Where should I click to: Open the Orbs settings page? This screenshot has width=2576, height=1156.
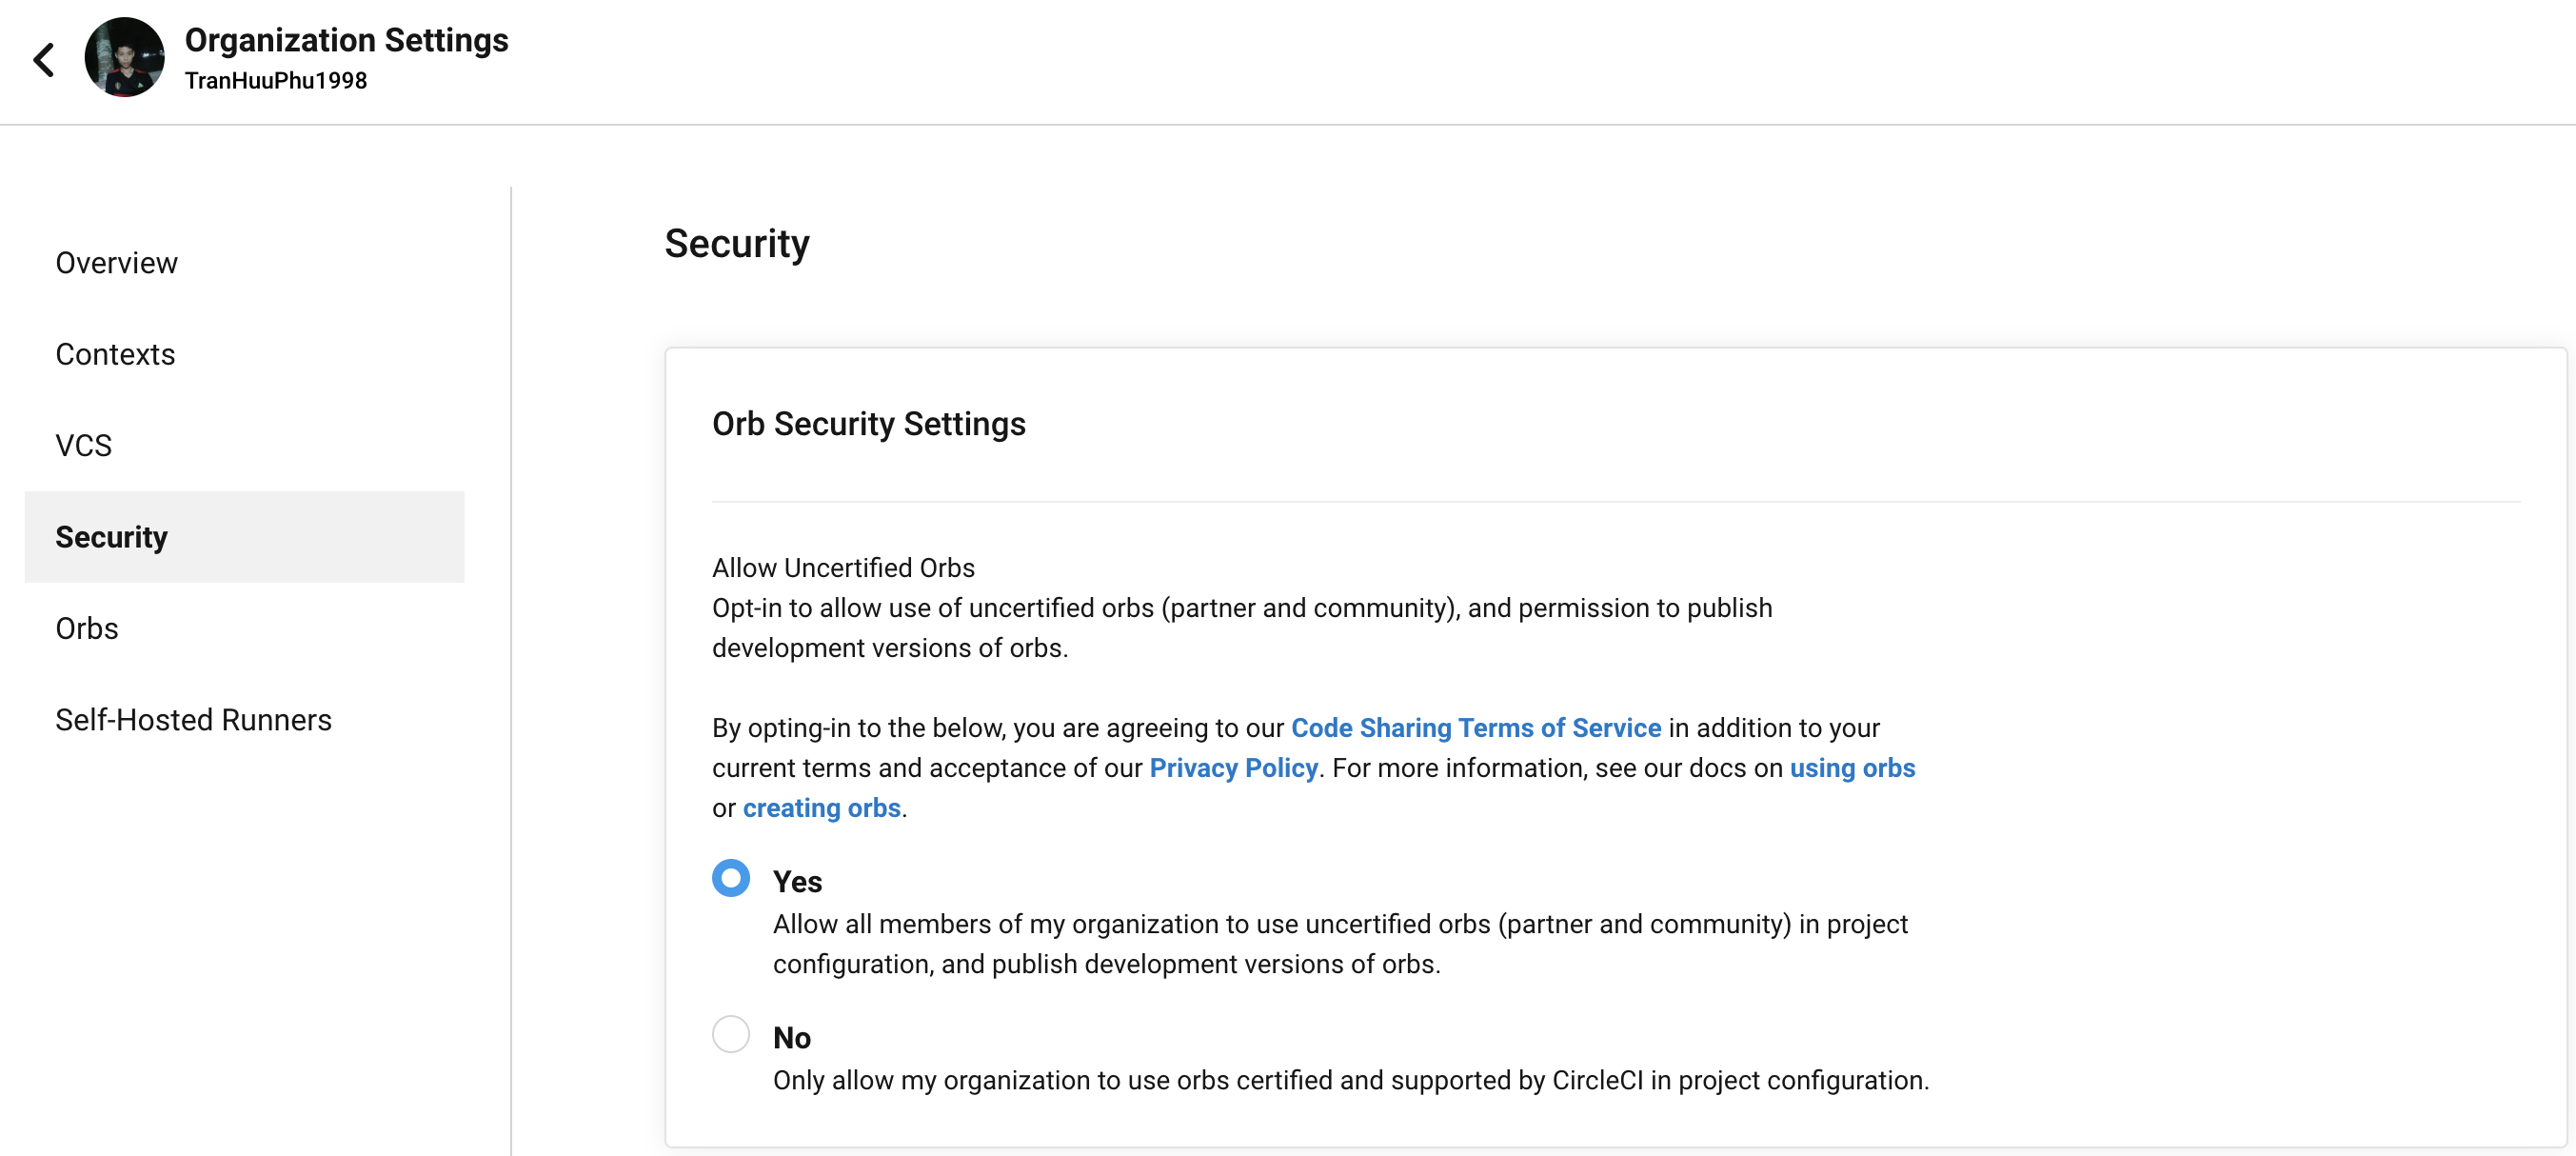point(87,628)
